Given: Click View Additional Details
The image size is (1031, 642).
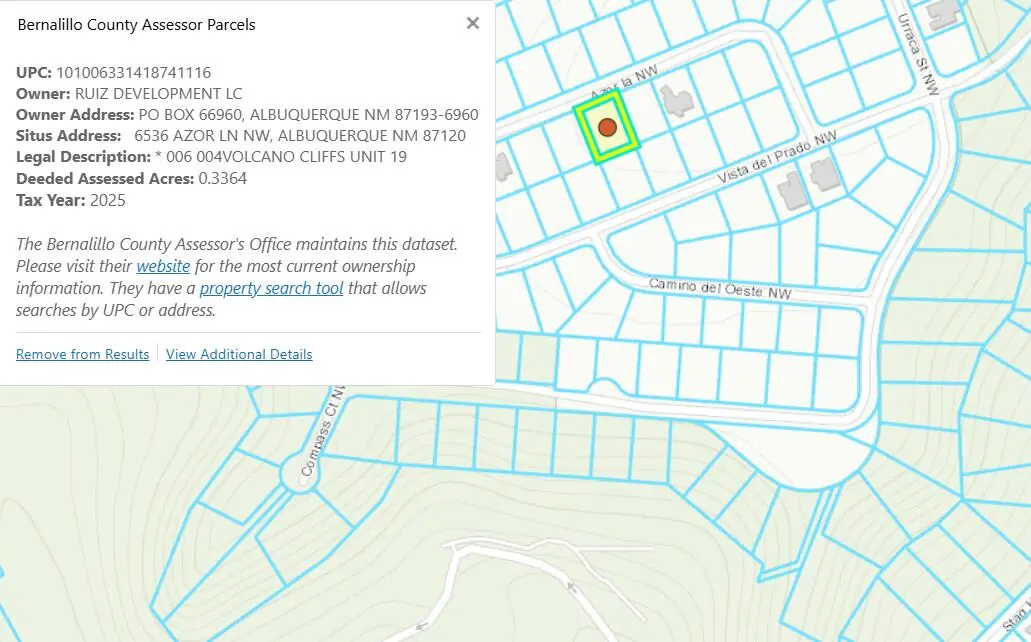Looking at the screenshot, I should click(x=239, y=354).
